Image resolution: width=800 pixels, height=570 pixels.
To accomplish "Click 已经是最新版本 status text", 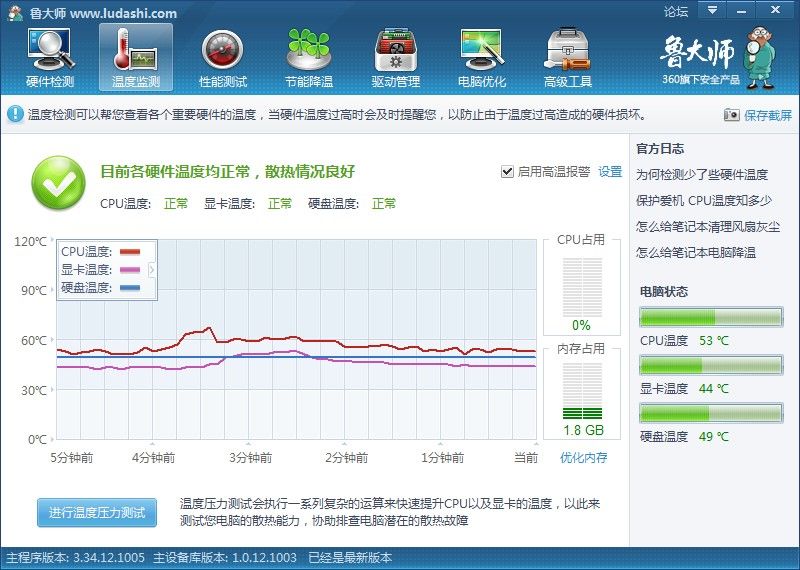I will coord(350,558).
